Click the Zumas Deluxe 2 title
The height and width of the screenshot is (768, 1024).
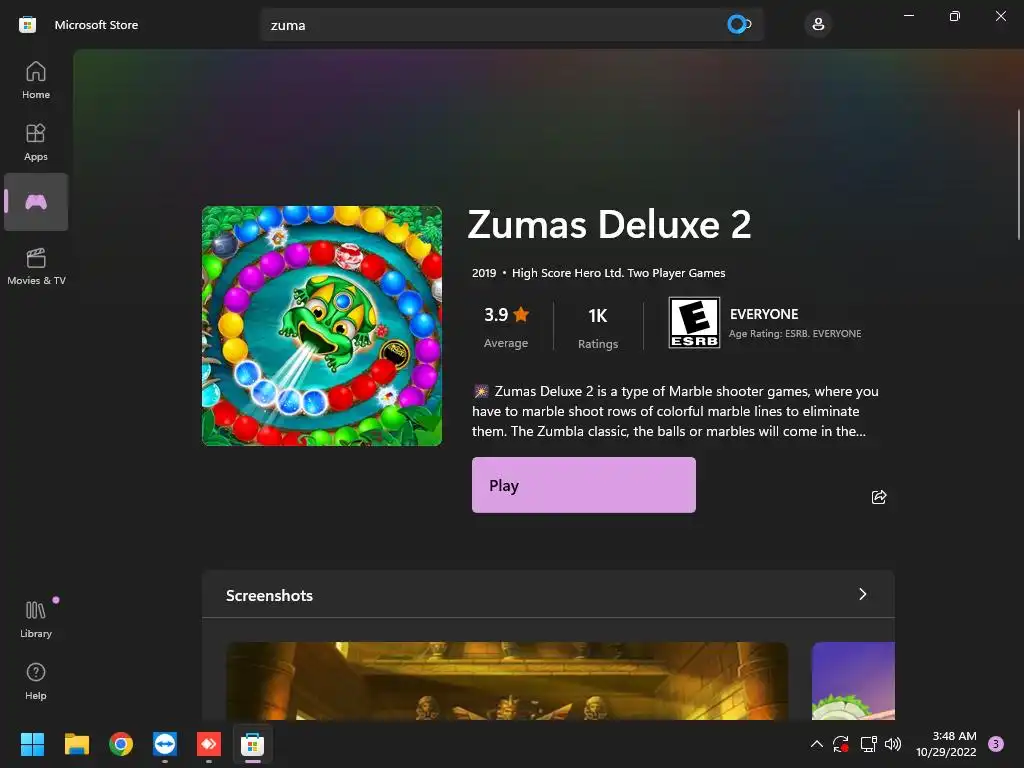click(609, 225)
